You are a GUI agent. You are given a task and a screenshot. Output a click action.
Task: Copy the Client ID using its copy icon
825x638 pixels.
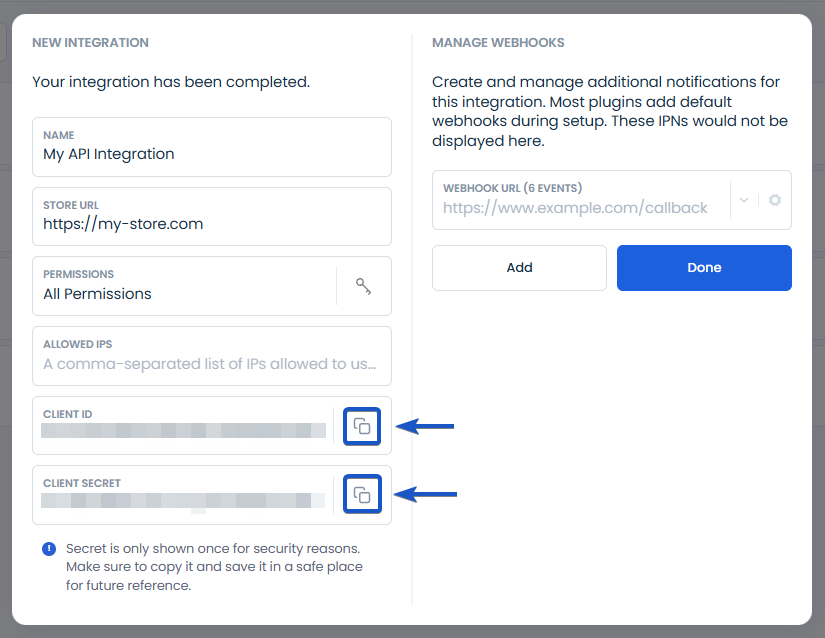362,426
